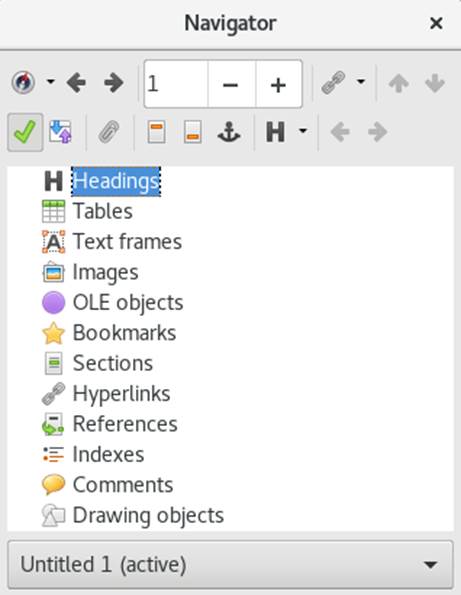461x595 pixels.
Task: Close the Navigator panel
Action: [436, 23]
